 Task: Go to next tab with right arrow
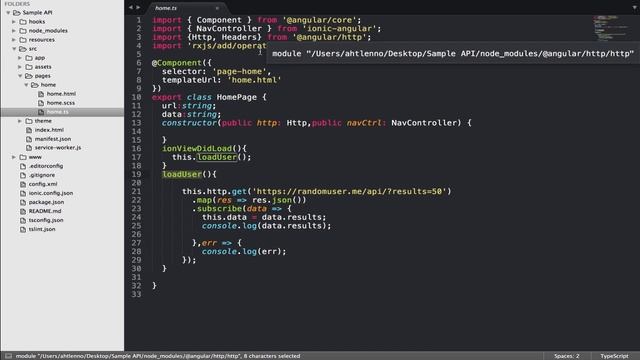pyautogui.click(x=138, y=7)
